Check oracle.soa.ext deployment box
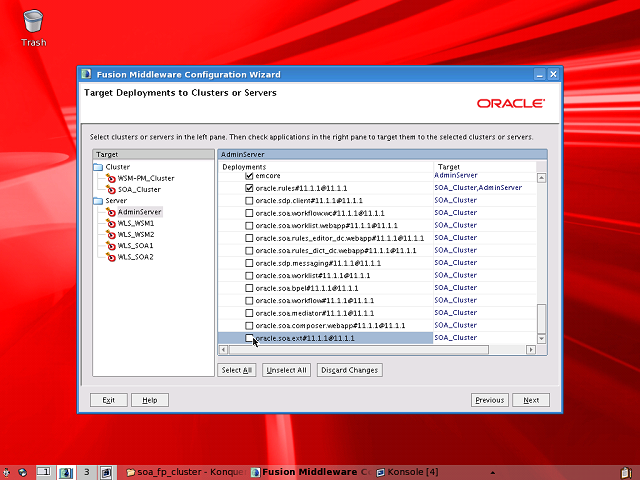 pyautogui.click(x=249, y=338)
